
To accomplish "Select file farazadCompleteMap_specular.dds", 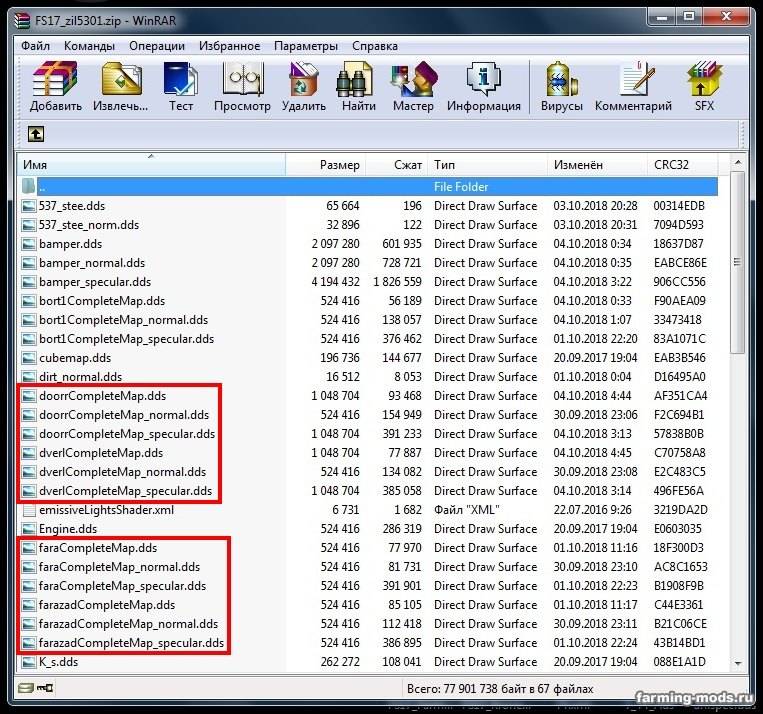I will click(131, 643).
